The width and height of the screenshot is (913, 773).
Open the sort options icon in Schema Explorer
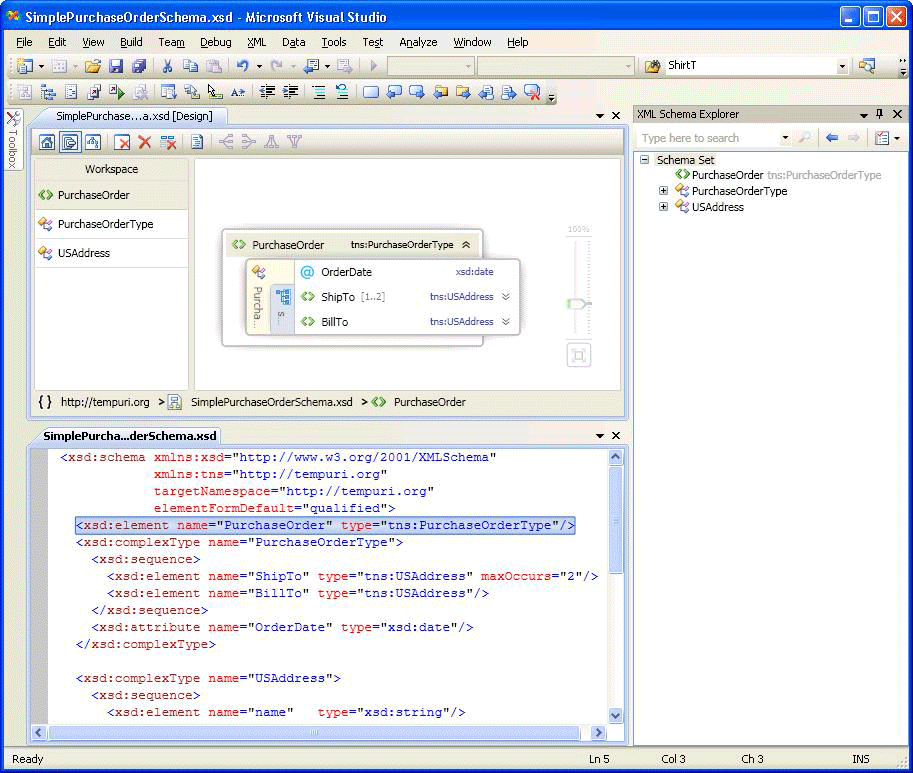point(882,137)
